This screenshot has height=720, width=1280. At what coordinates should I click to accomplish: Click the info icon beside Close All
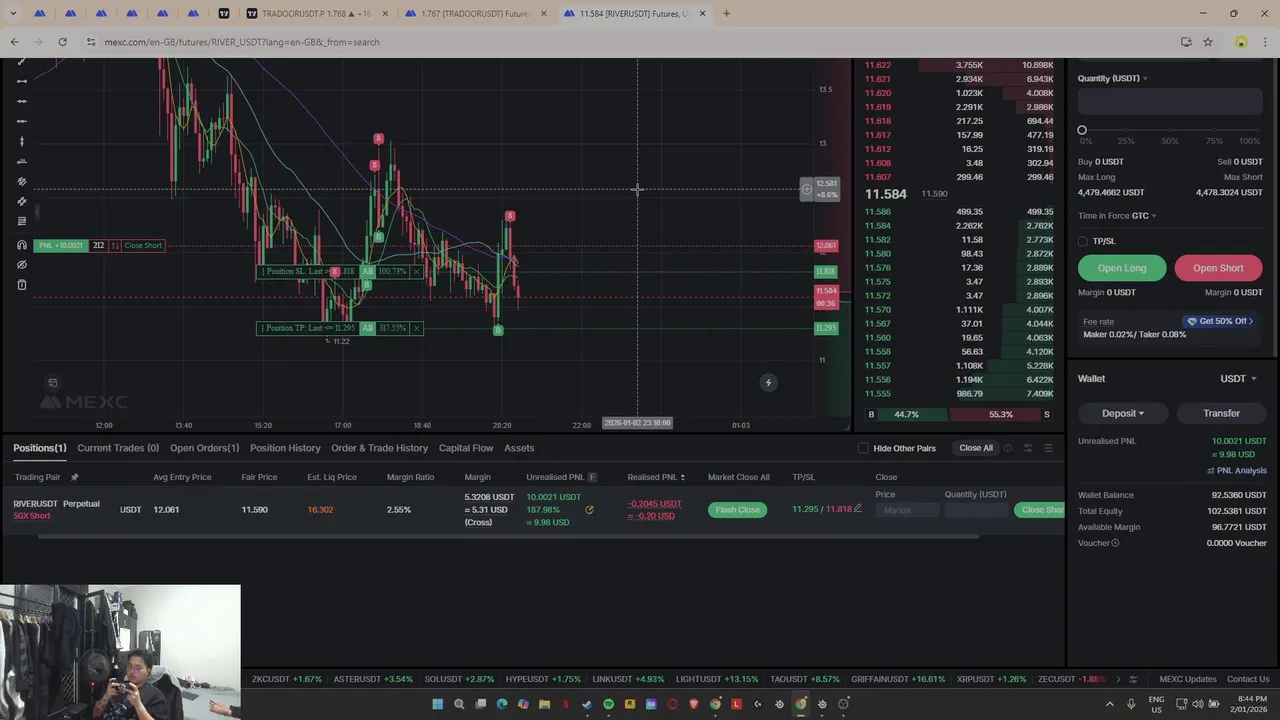[x=1008, y=448]
